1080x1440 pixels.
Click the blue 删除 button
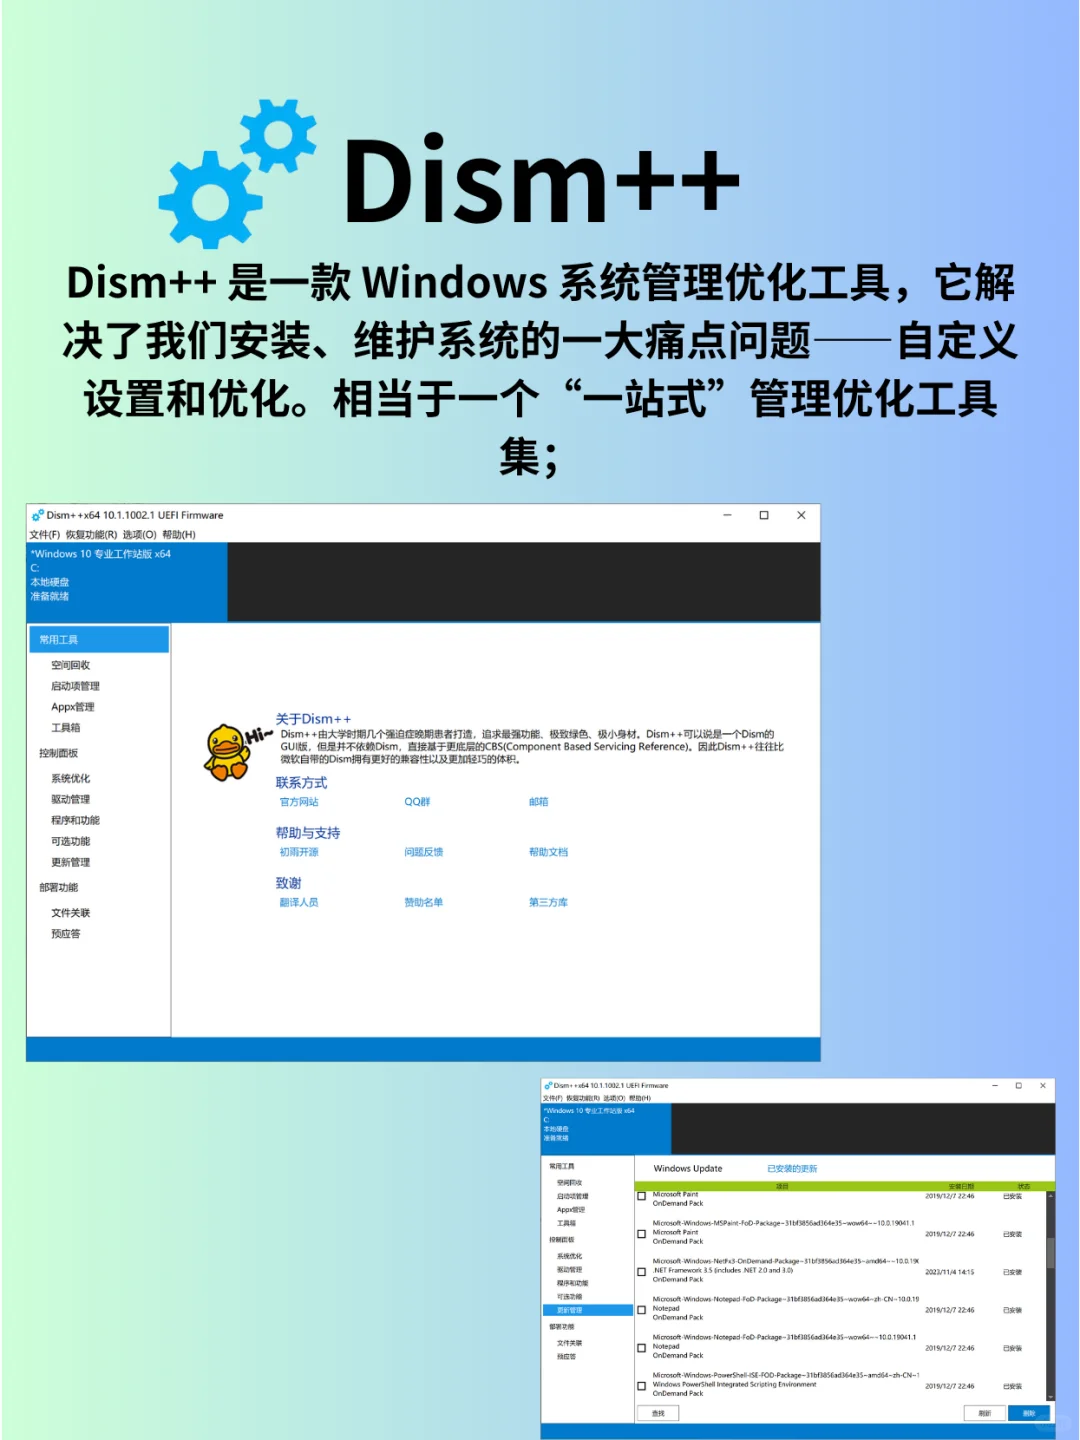click(1029, 1413)
